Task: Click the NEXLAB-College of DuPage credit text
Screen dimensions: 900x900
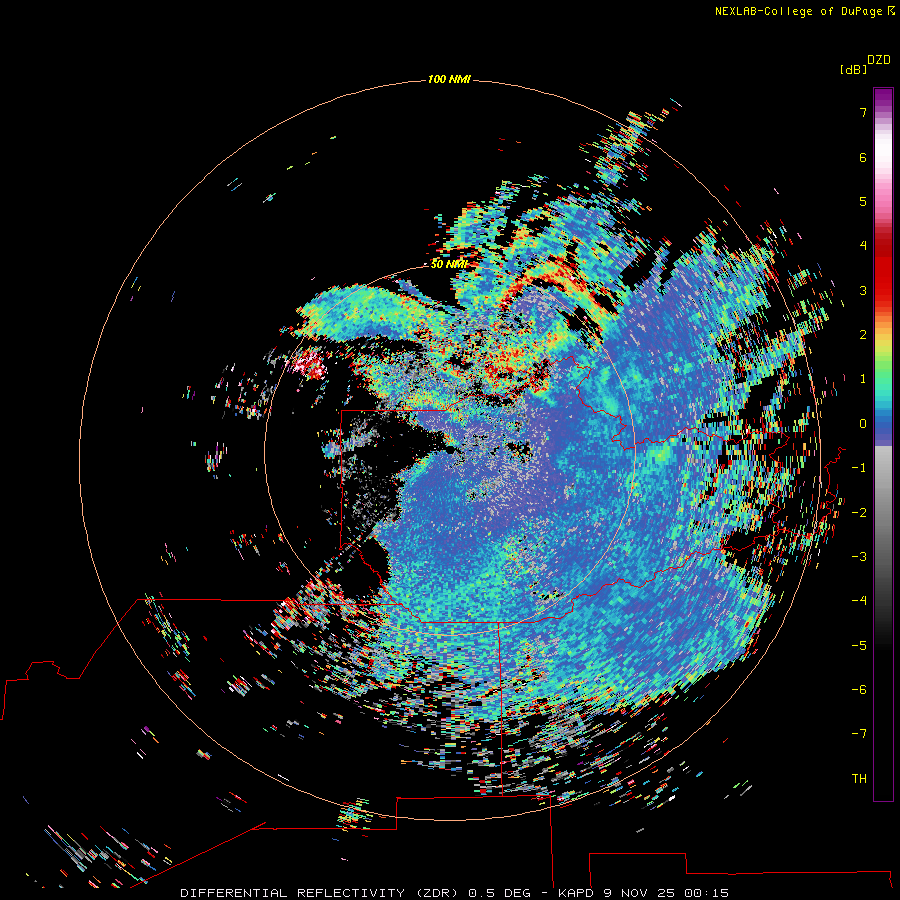Action: (799, 11)
